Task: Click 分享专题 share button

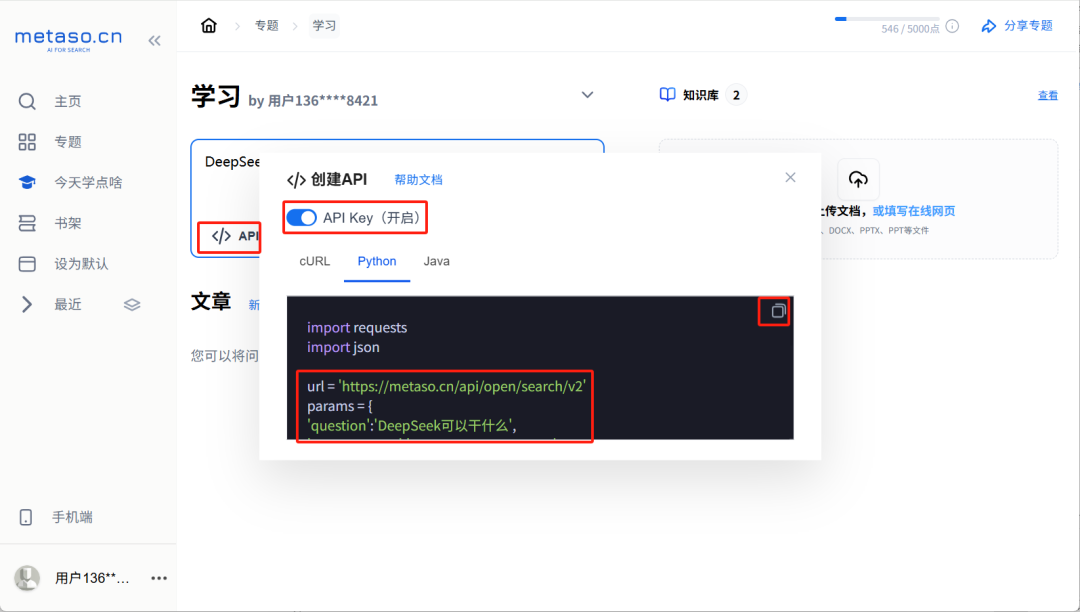Action: click(1017, 25)
